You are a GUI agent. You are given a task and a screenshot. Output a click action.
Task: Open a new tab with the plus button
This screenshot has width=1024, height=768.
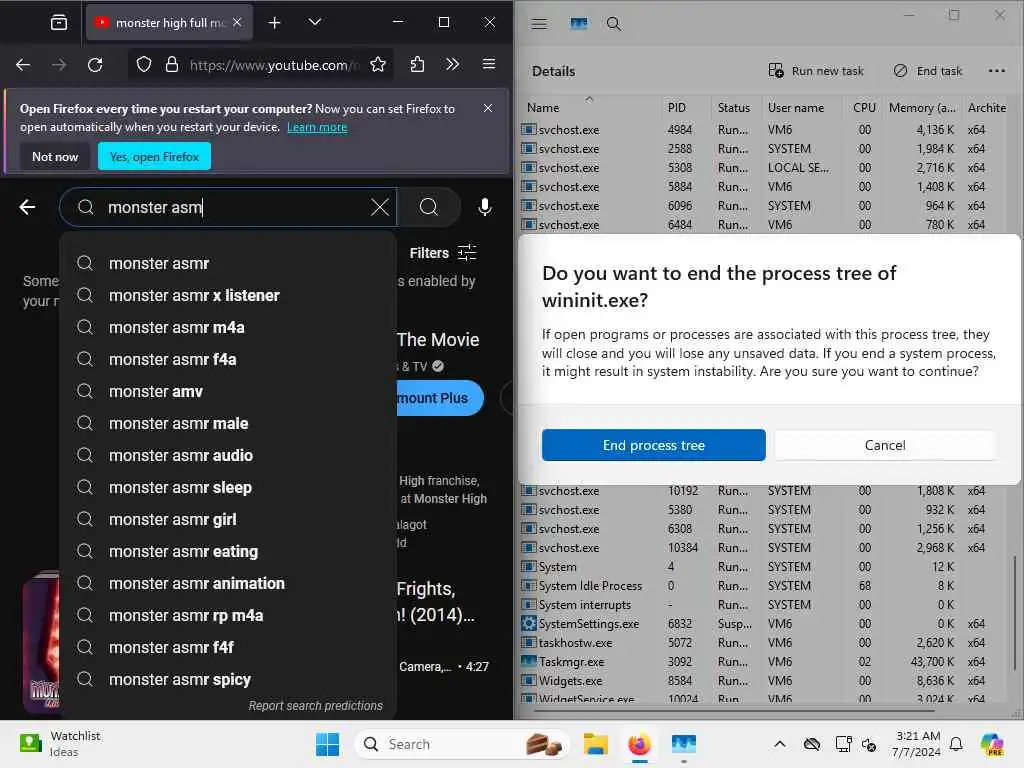[274, 23]
